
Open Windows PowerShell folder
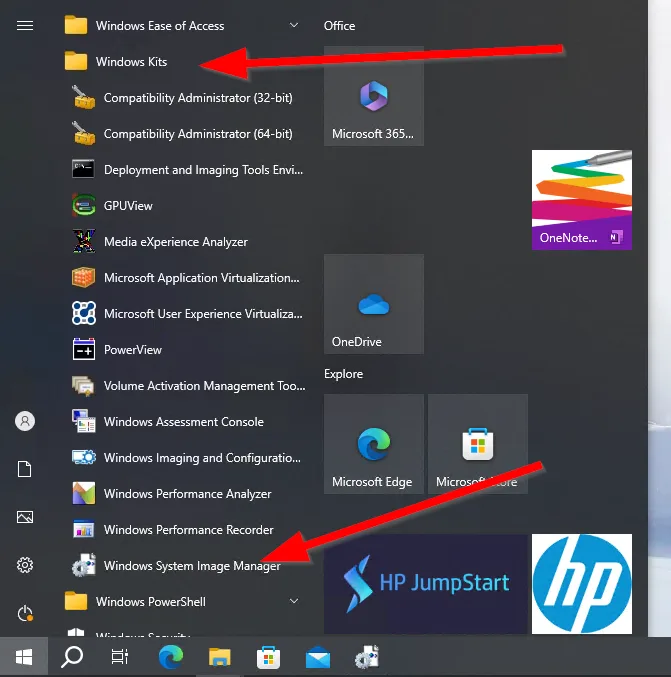tap(186, 601)
